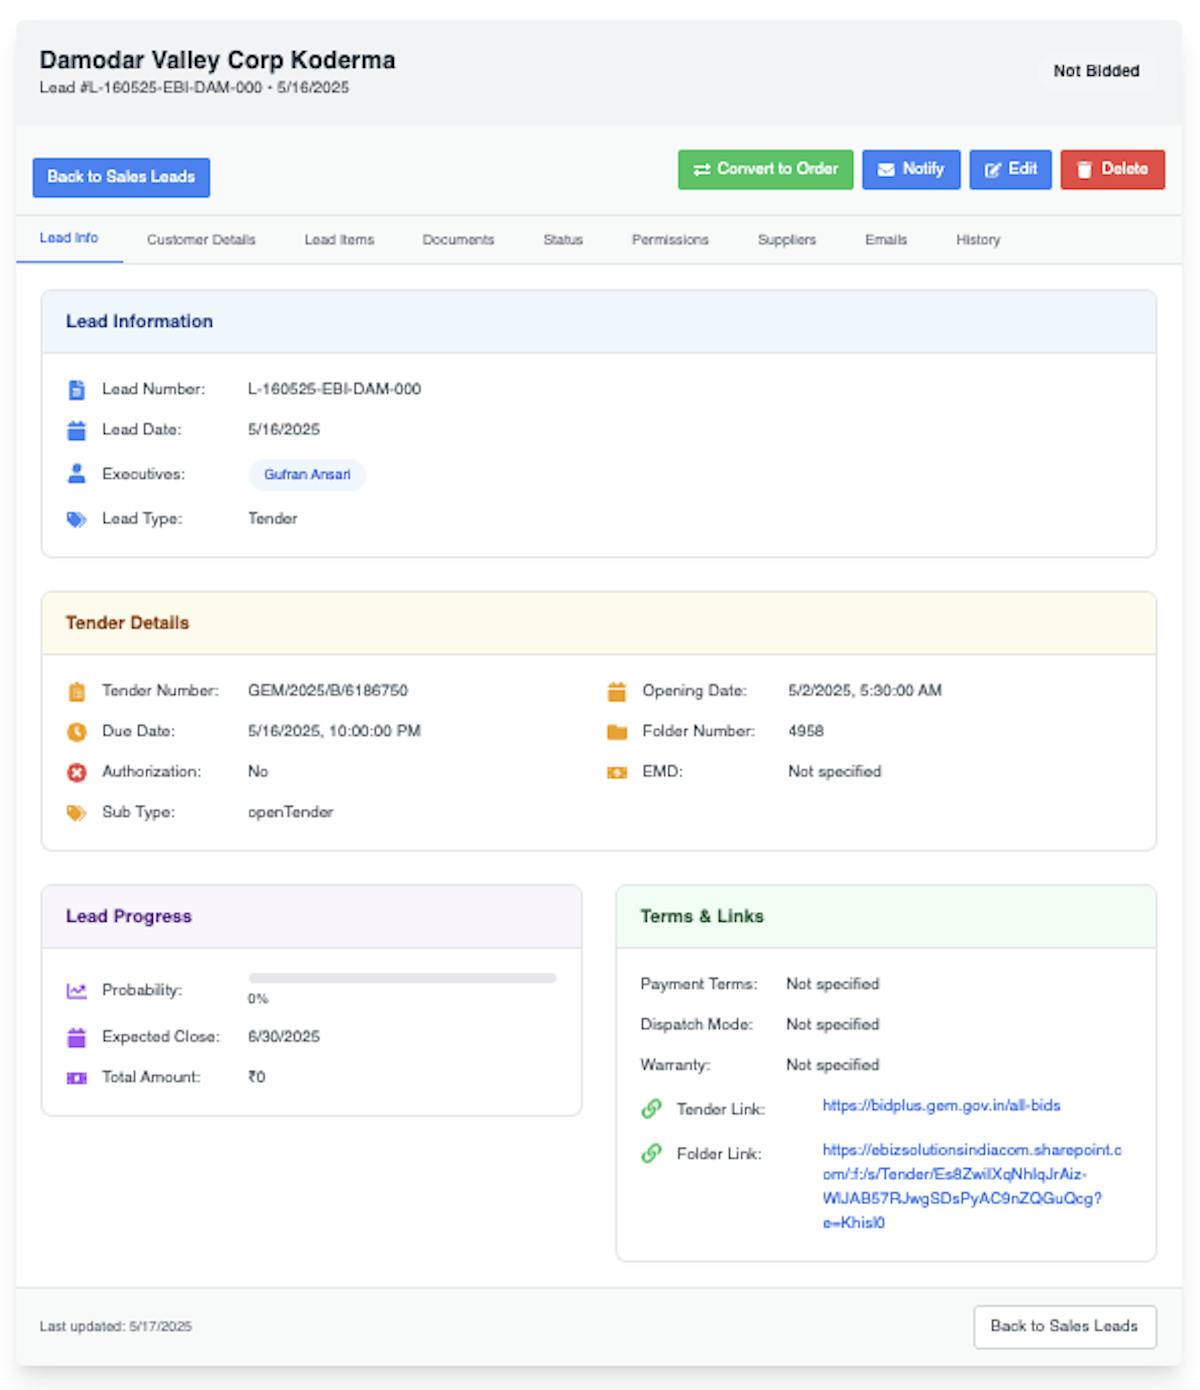Click the money icon beside EMD
Viewport: 1200px width, 1390px height.
point(617,772)
